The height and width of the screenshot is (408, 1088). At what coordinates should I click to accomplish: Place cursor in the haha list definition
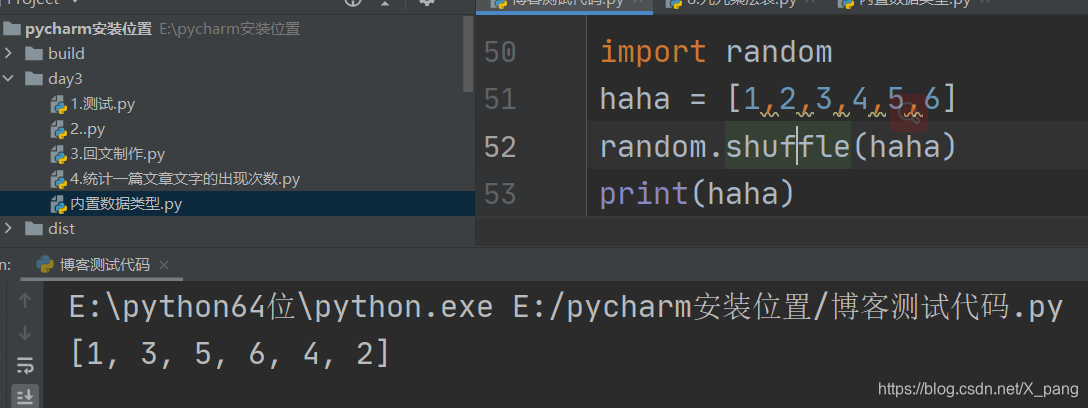click(779, 100)
